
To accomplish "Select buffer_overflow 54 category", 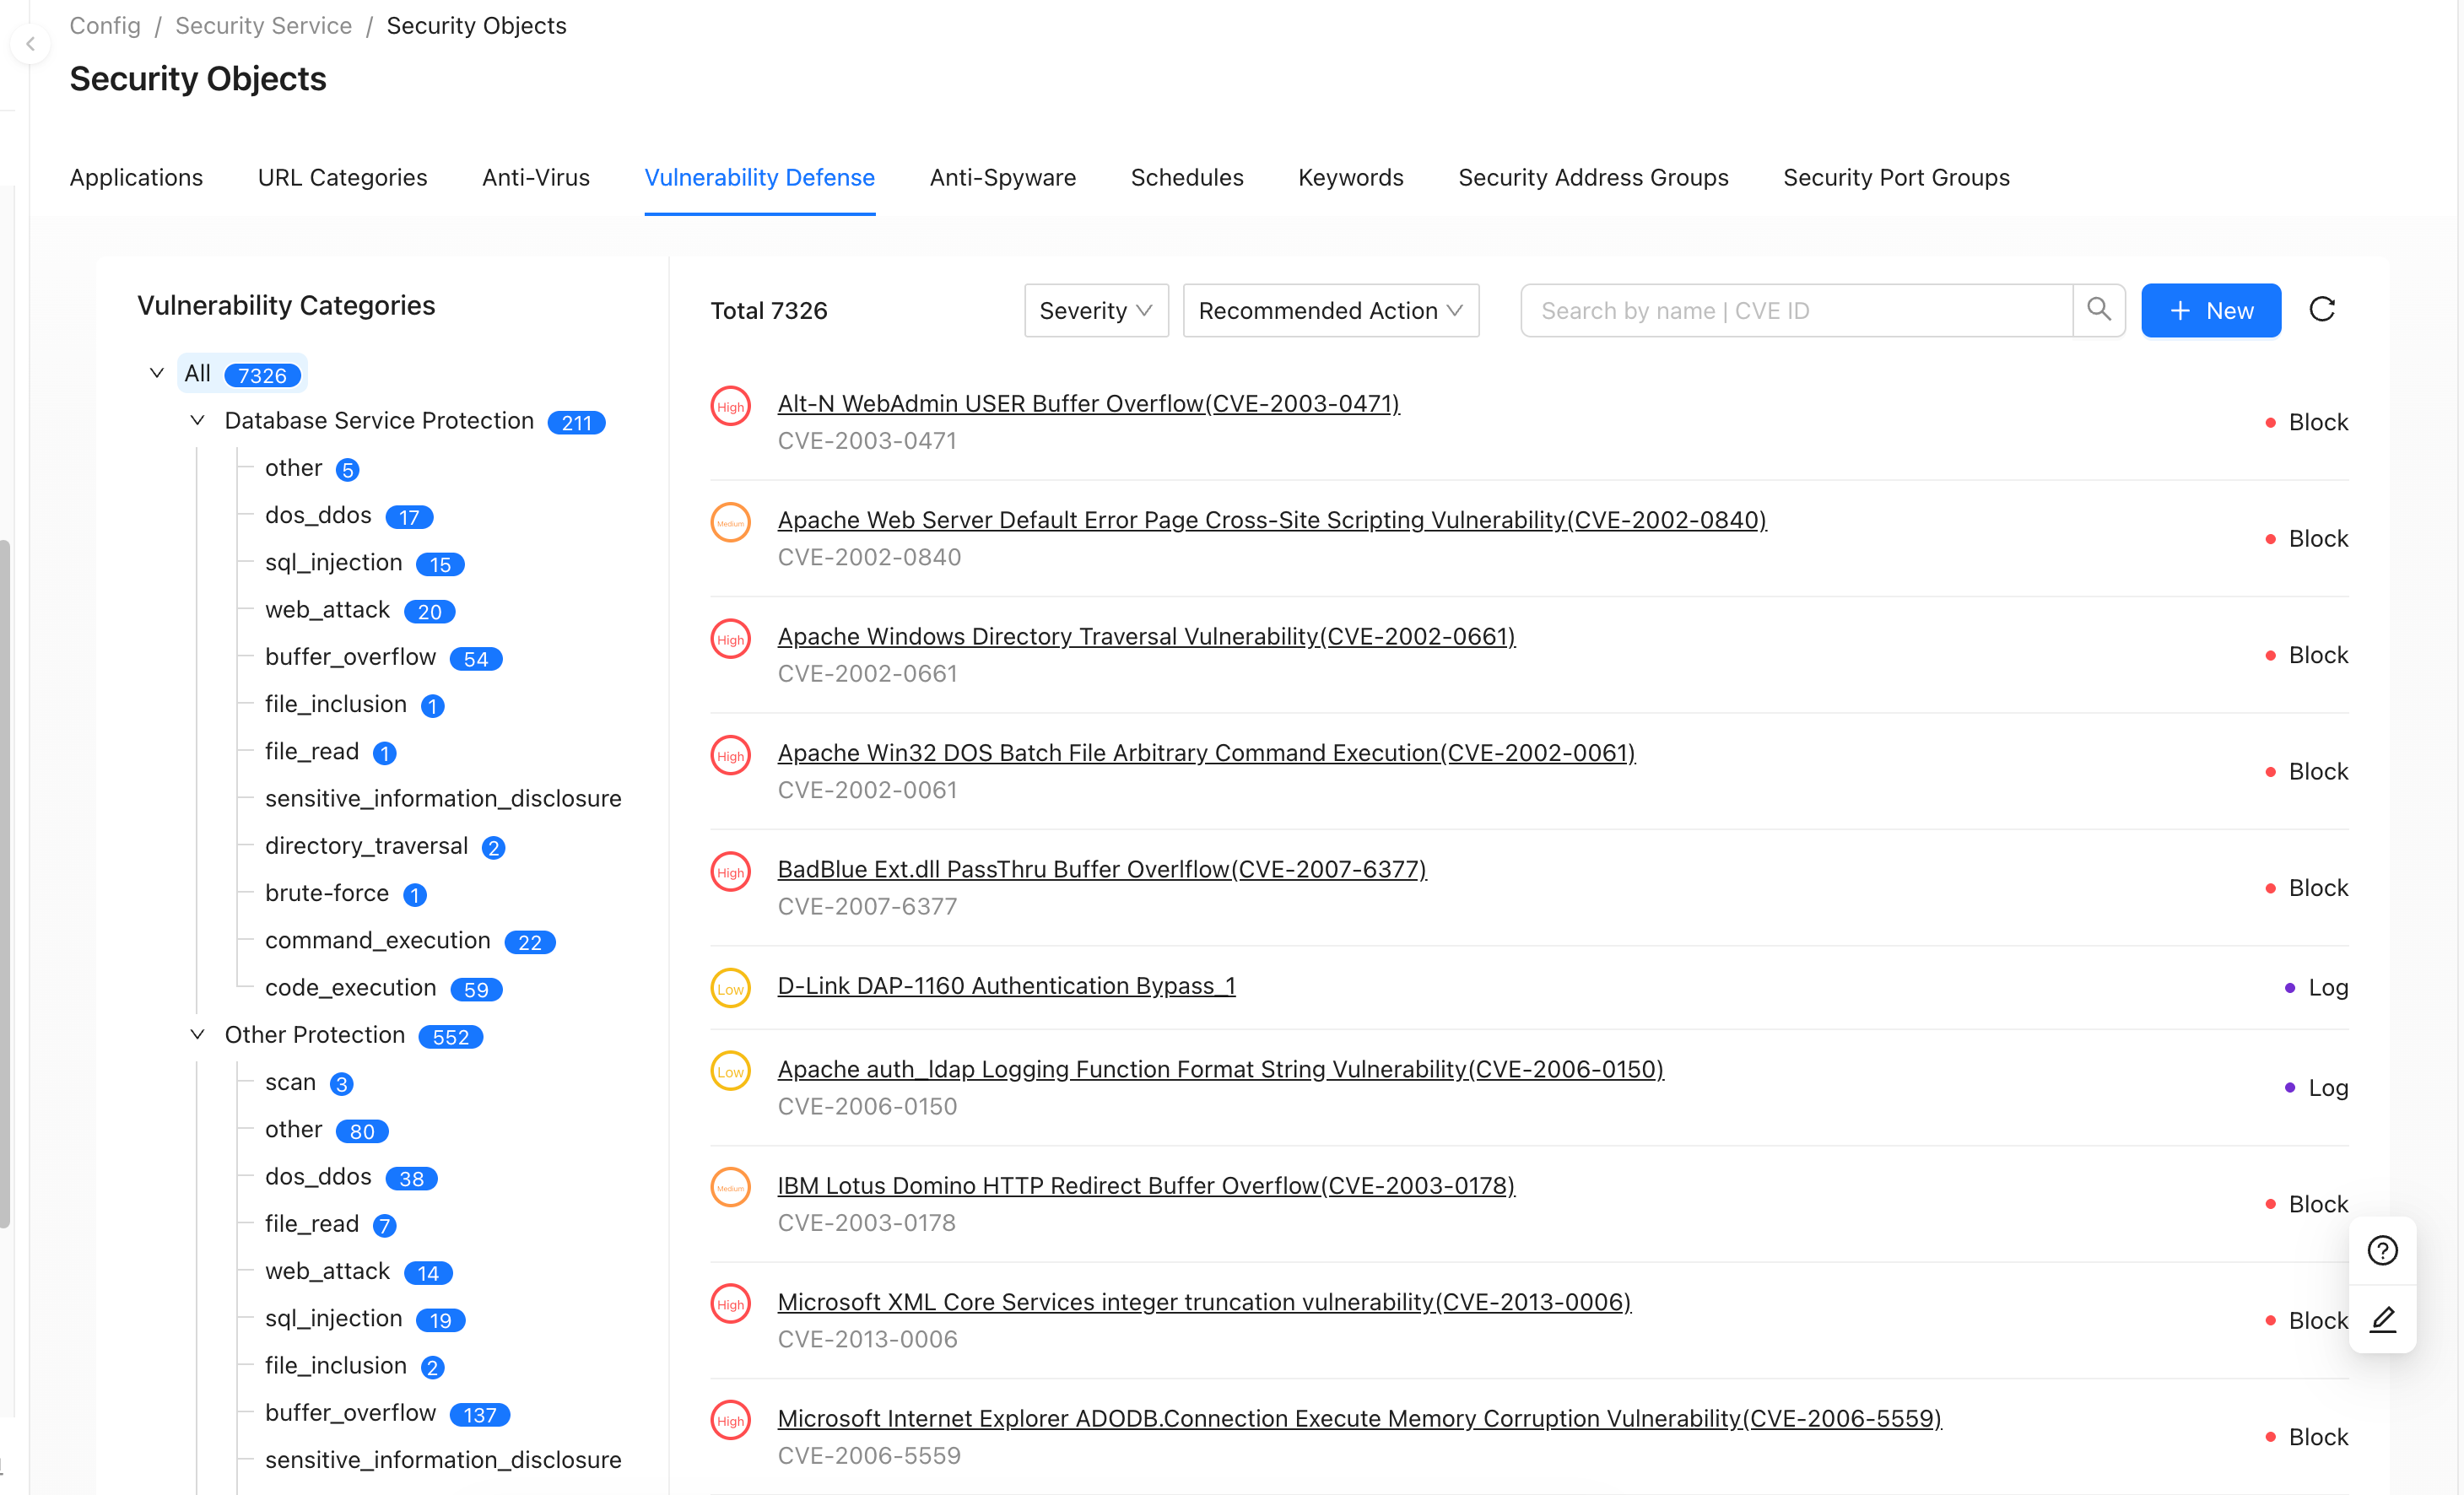I will 383,656.
